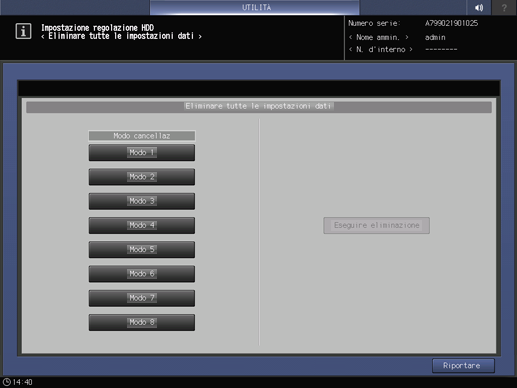Click the speaker volume icon
Viewport: 517px width, 388px height.
(479, 7)
